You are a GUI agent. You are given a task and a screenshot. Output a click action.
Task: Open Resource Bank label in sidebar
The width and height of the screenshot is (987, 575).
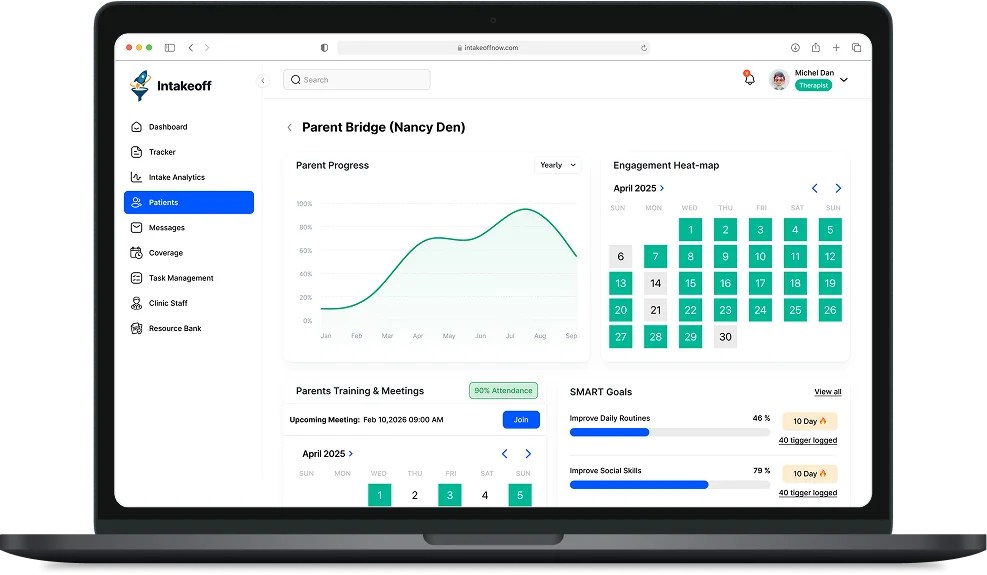pyautogui.click(x=175, y=328)
